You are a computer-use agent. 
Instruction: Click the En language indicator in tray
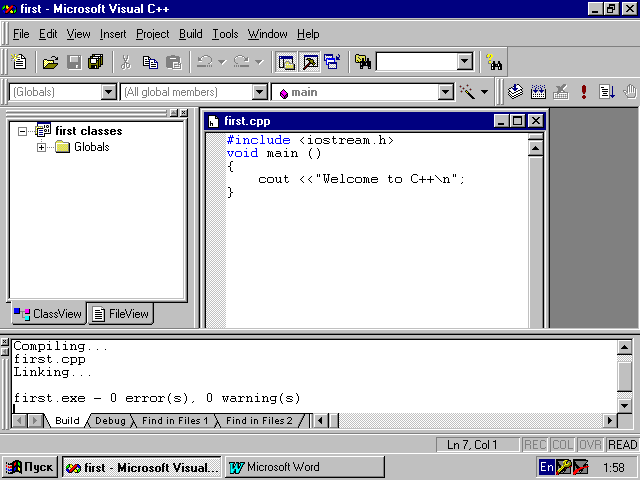point(547,467)
